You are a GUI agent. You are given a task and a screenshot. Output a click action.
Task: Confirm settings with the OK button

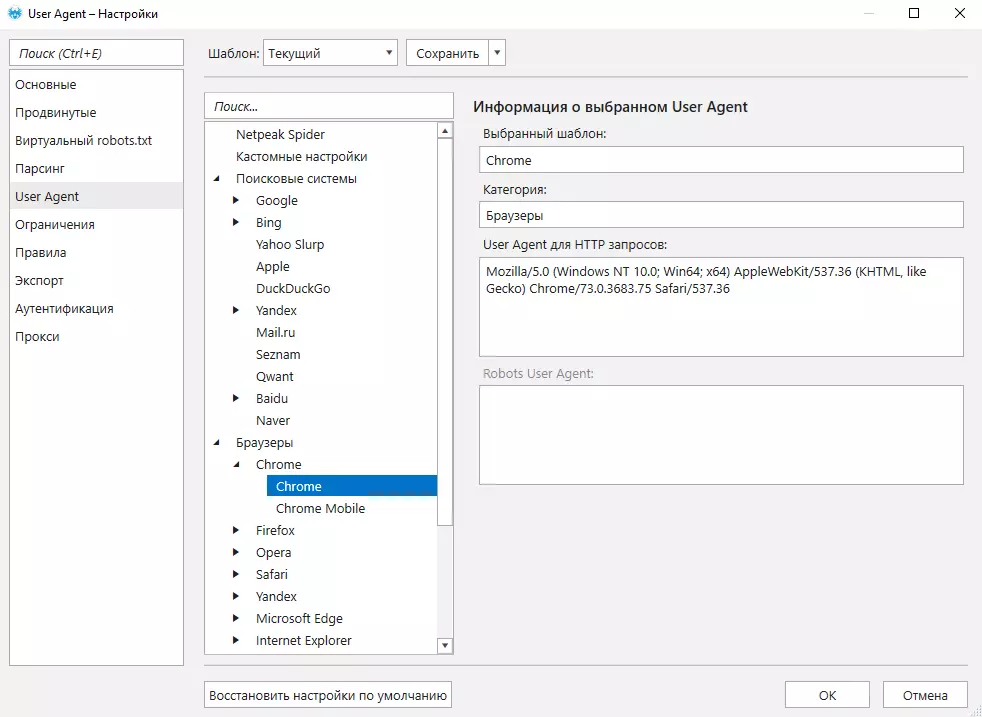pos(827,695)
